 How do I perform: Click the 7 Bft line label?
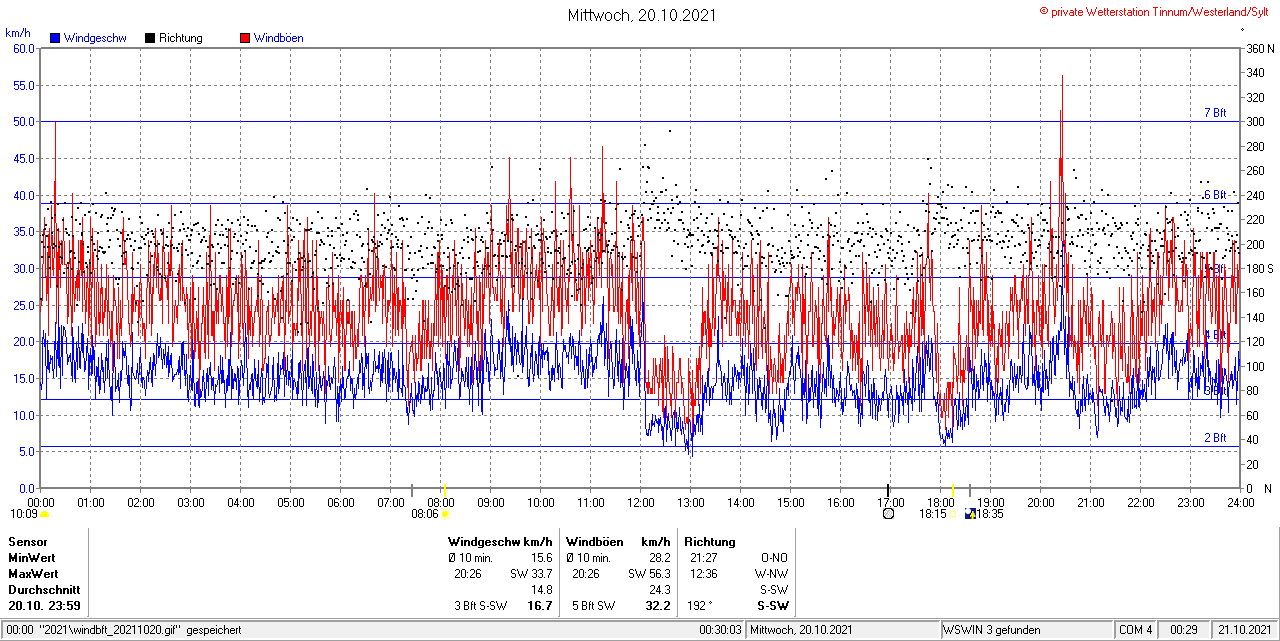pos(1215,113)
